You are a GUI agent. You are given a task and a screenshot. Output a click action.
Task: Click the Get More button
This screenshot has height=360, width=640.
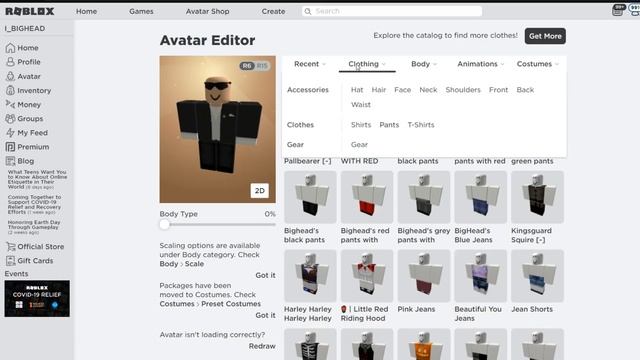pos(545,36)
